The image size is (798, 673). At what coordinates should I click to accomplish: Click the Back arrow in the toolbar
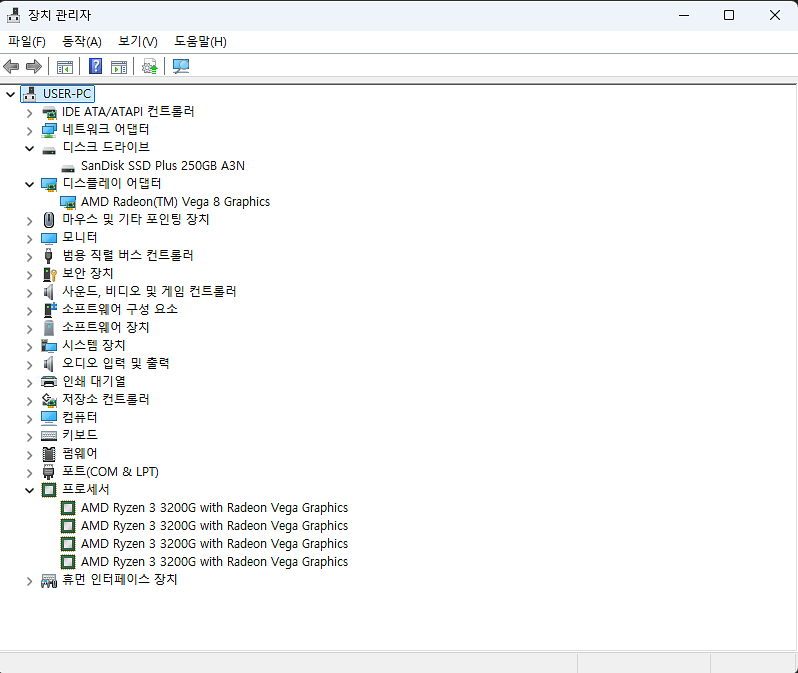[x=12, y=67]
